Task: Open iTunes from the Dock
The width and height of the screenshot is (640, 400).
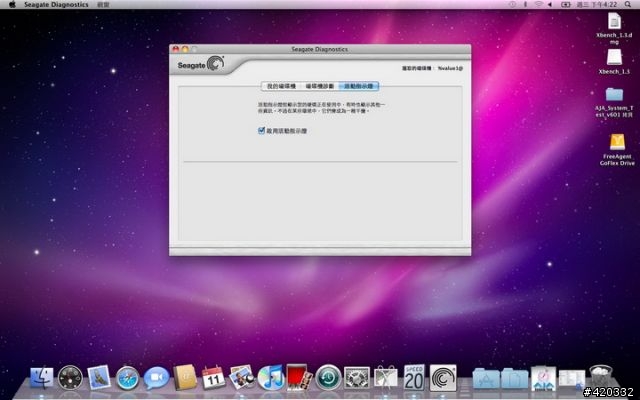Action: click(x=271, y=378)
